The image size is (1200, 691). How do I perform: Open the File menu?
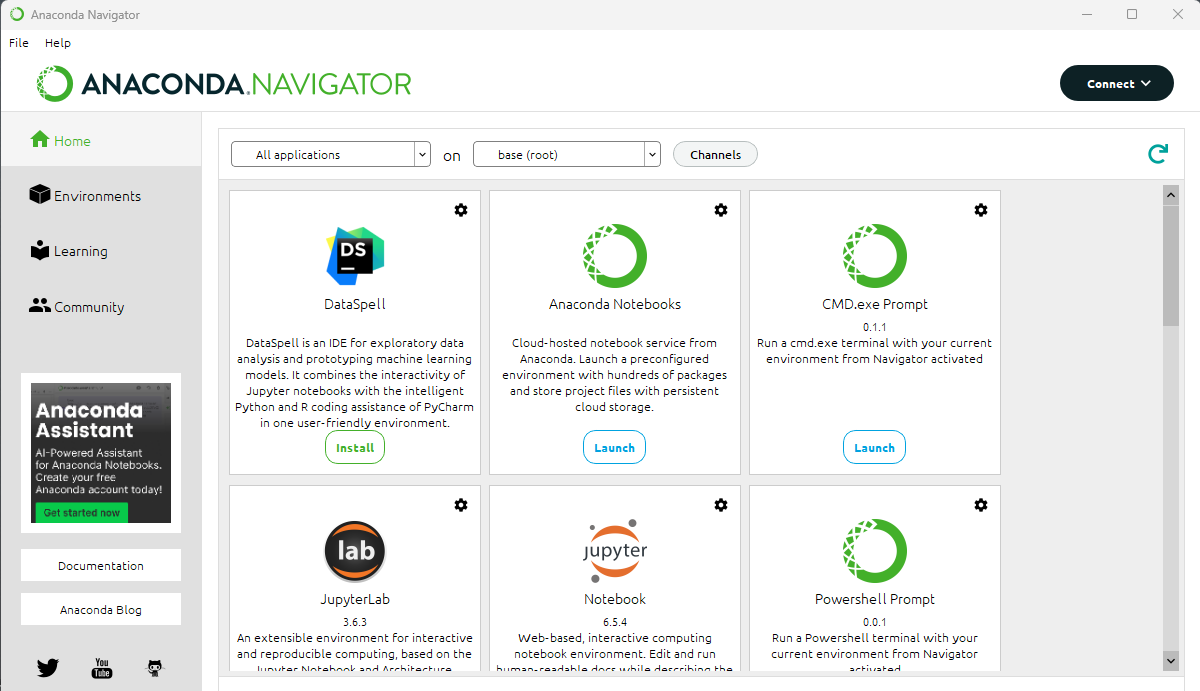pos(19,43)
